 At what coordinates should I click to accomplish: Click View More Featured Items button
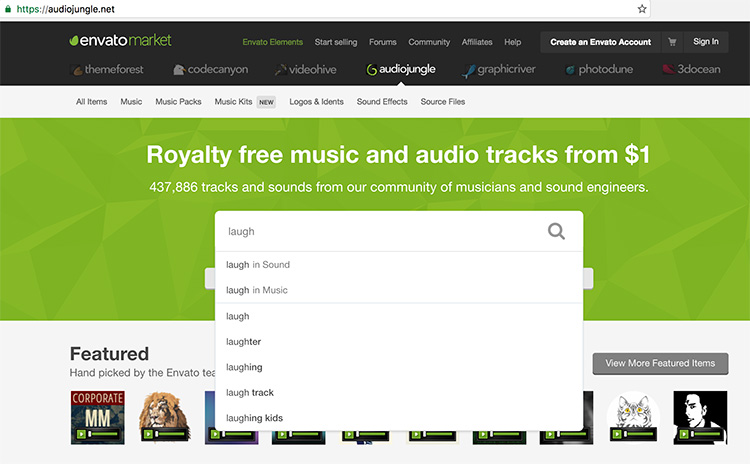(660, 363)
